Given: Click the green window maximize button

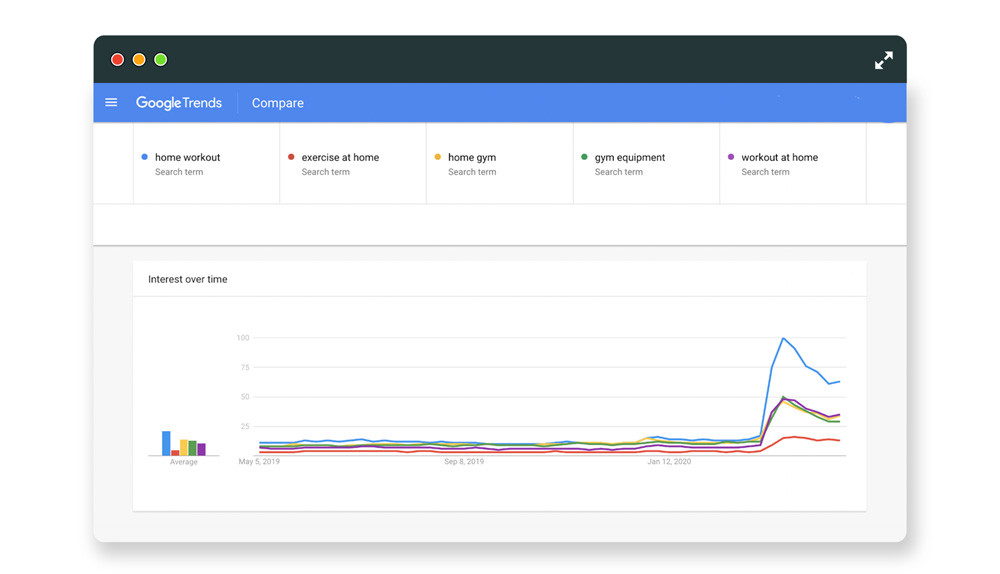Looking at the screenshot, I should pyautogui.click(x=161, y=60).
